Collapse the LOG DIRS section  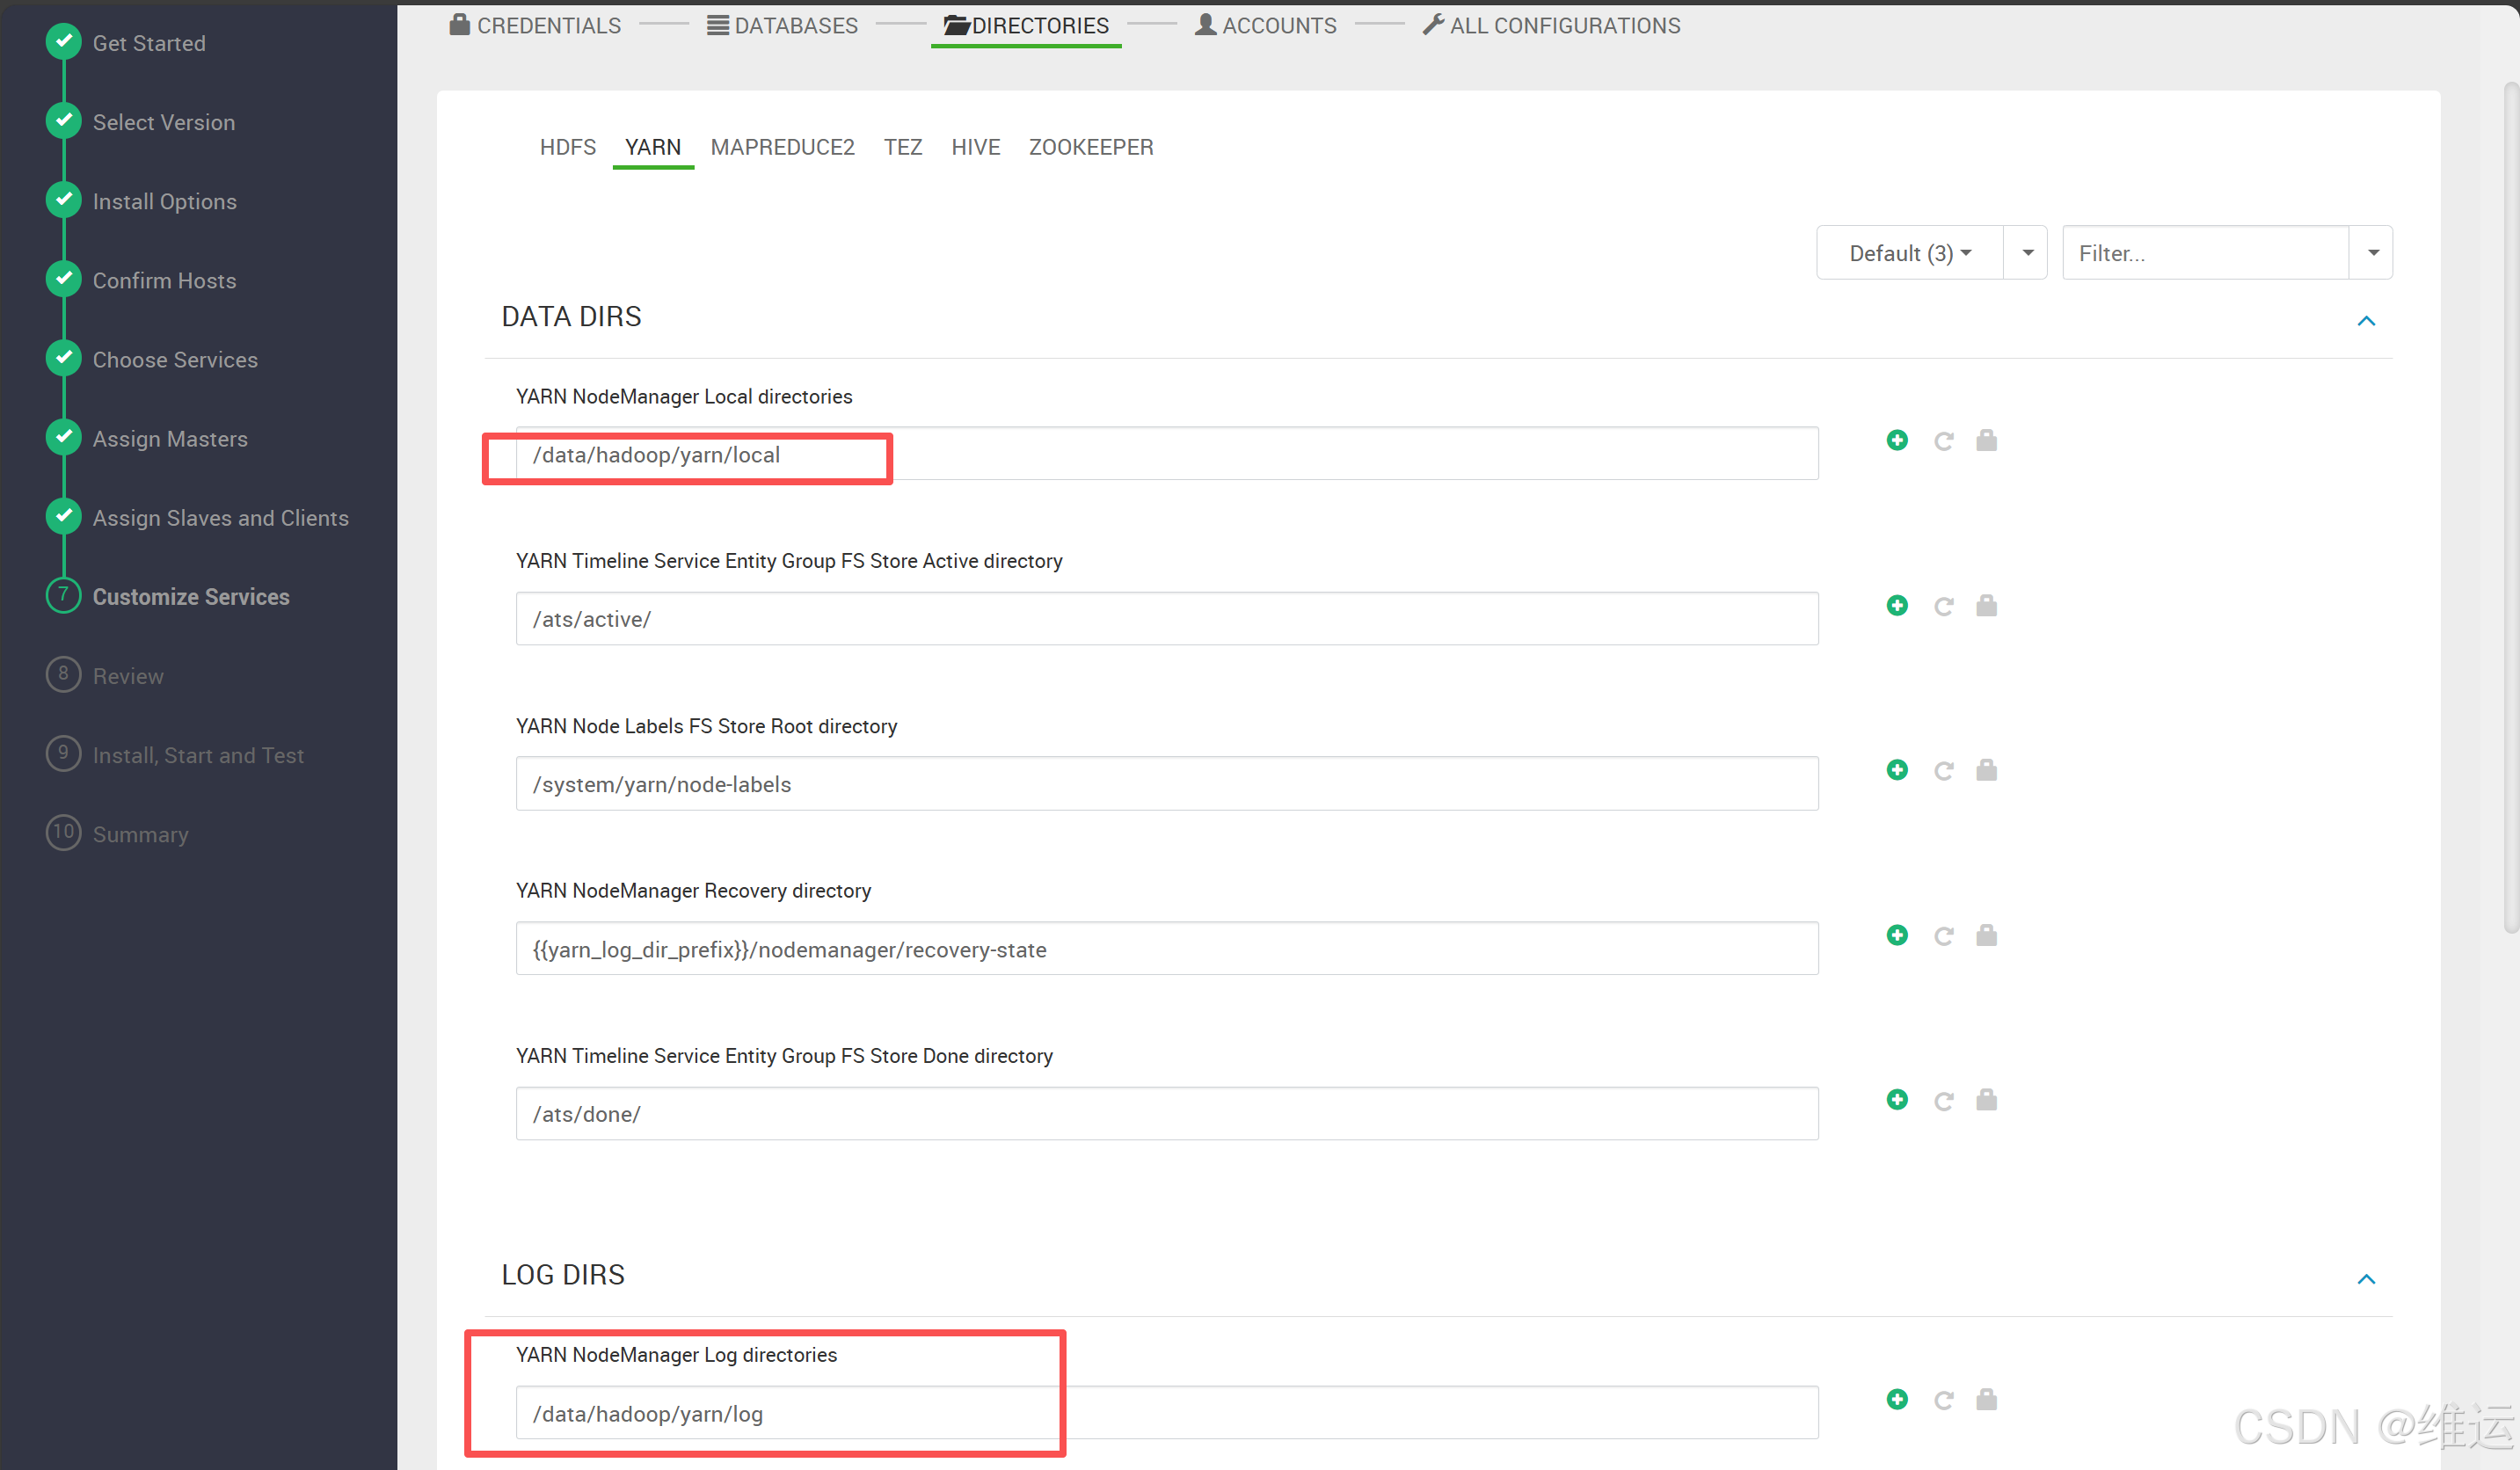pos(2365,1279)
